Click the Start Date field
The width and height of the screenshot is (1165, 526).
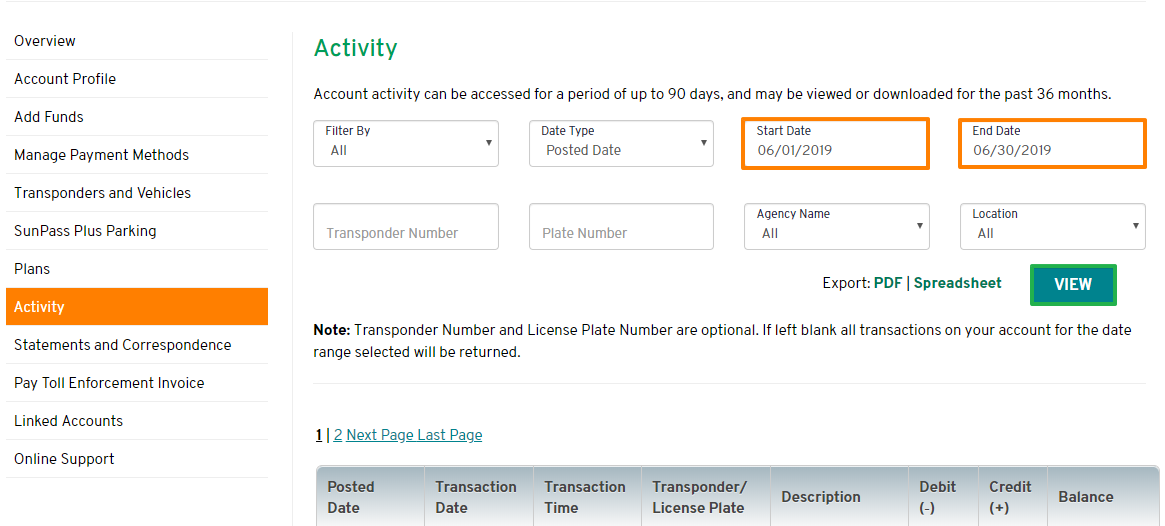(x=835, y=143)
